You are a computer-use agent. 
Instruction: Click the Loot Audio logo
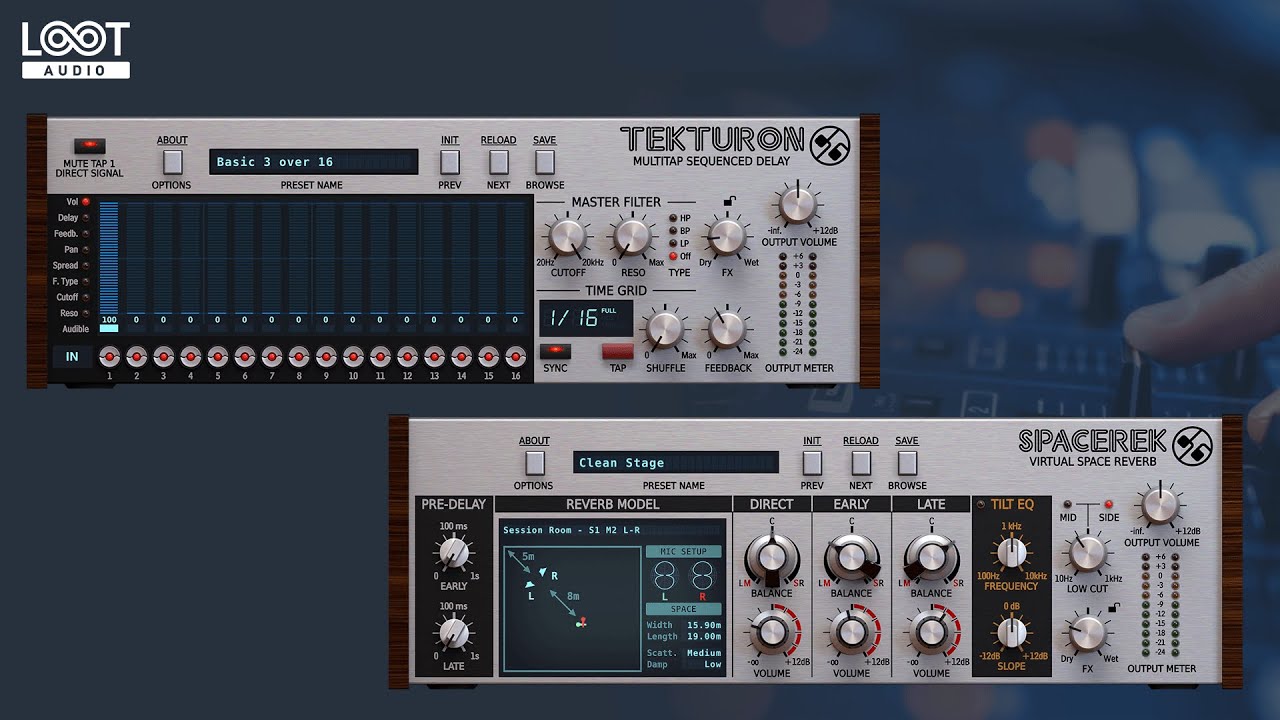point(76,50)
